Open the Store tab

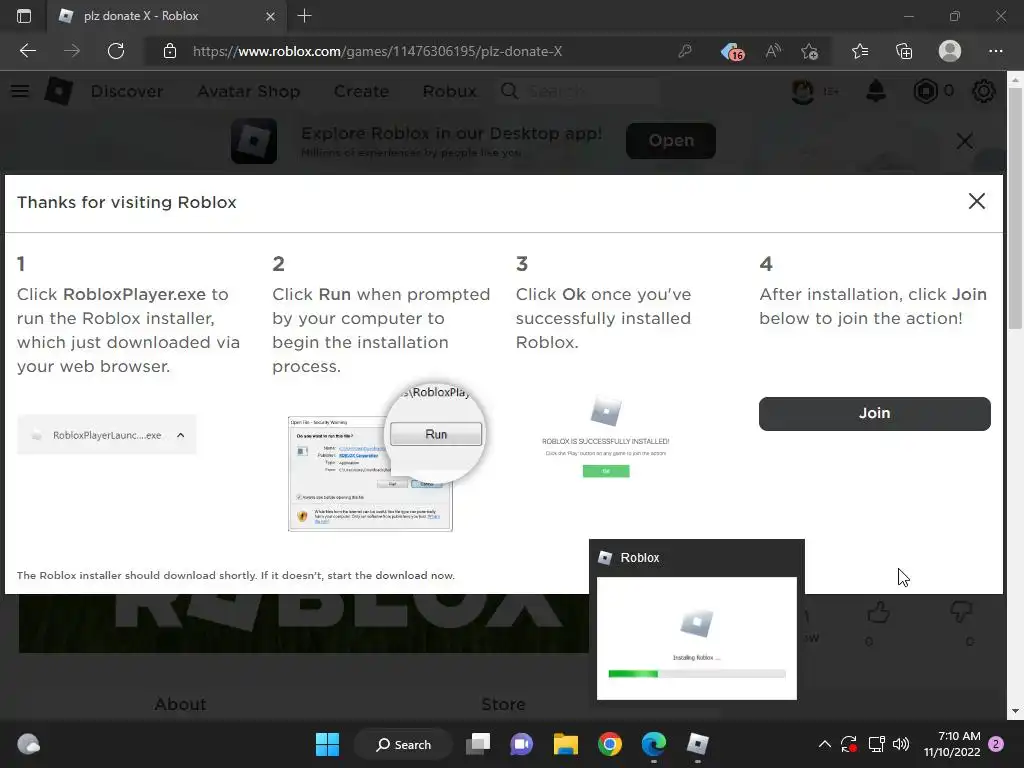(504, 704)
